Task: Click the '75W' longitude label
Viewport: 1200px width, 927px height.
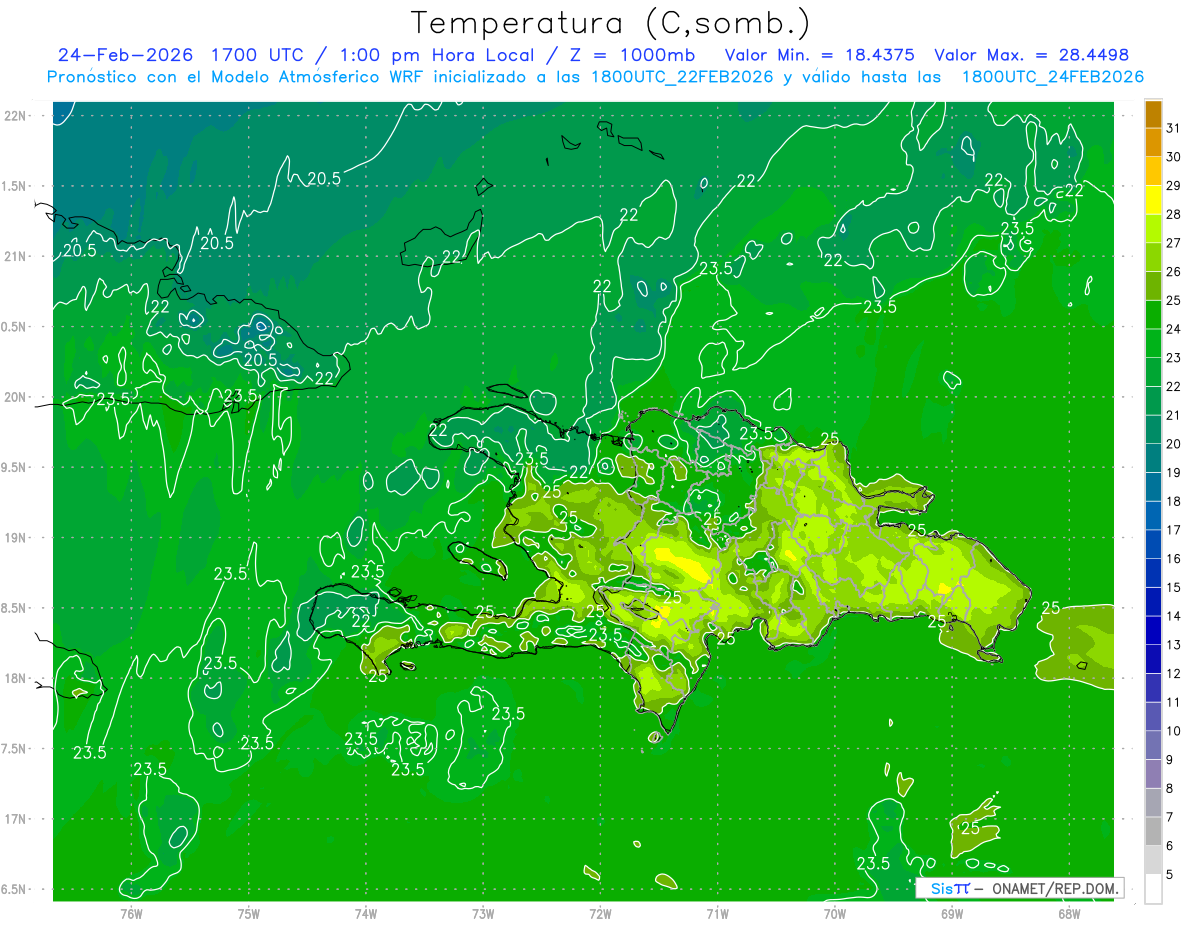Action: coord(249,913)
